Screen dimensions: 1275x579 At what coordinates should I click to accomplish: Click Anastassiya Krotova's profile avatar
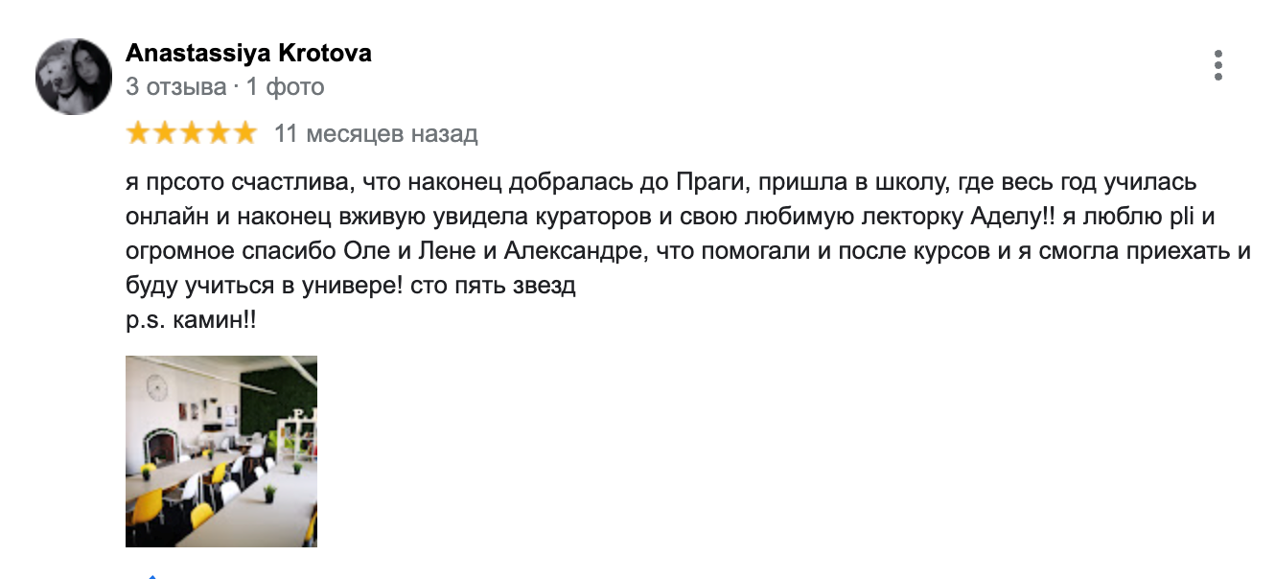(73, 77)
